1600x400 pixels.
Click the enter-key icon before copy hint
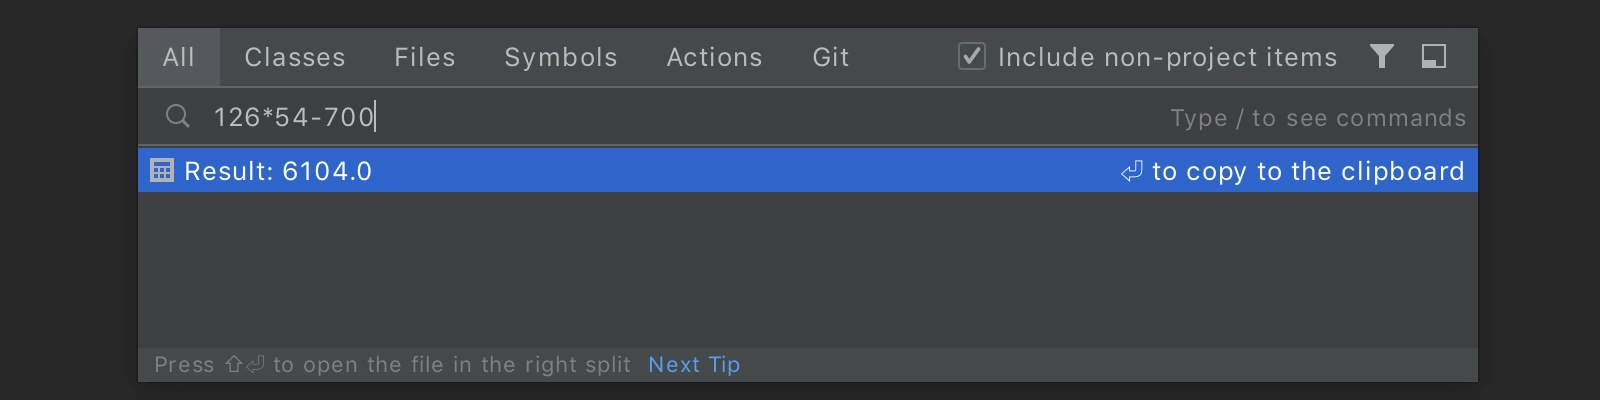pyautogui.click(x=1131, y=171)
